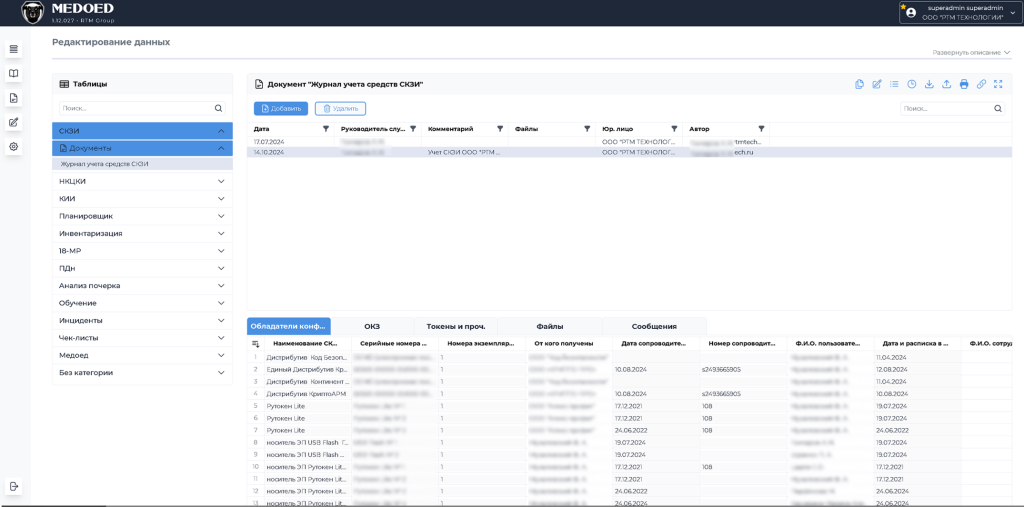Click the printer icon
This screenshot has width=1024, height=507.
pyautogui.click(x=963, y=84)
